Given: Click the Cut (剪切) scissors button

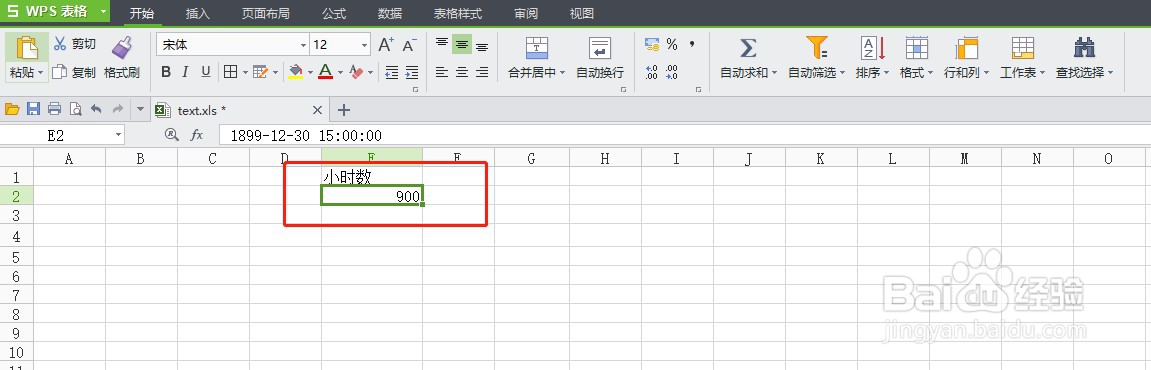Looking at the screenshot, I should tap(74, 44).
